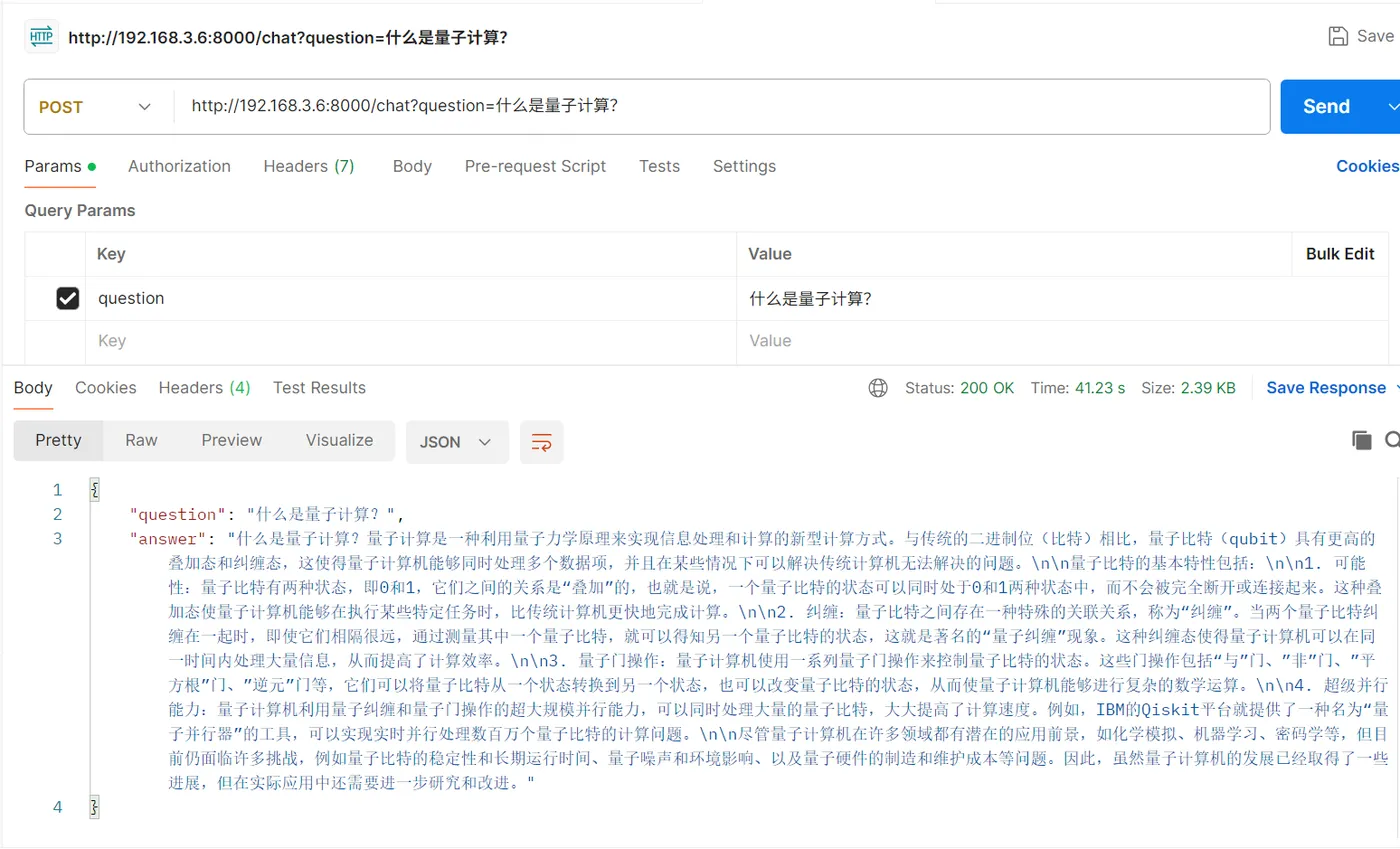Open the Test Results tab
This screenshot has width=1400, height=849.
[x=319, y=388]
